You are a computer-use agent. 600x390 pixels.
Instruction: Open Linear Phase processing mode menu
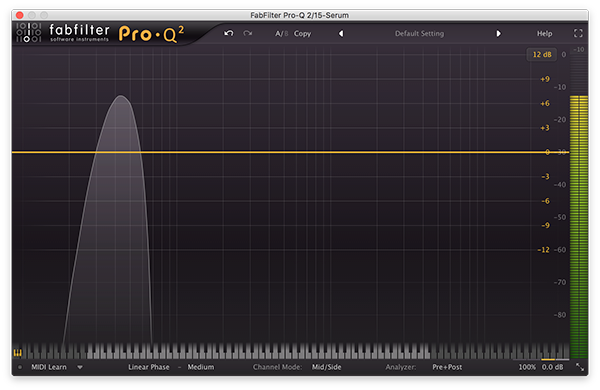coord(148,367)
